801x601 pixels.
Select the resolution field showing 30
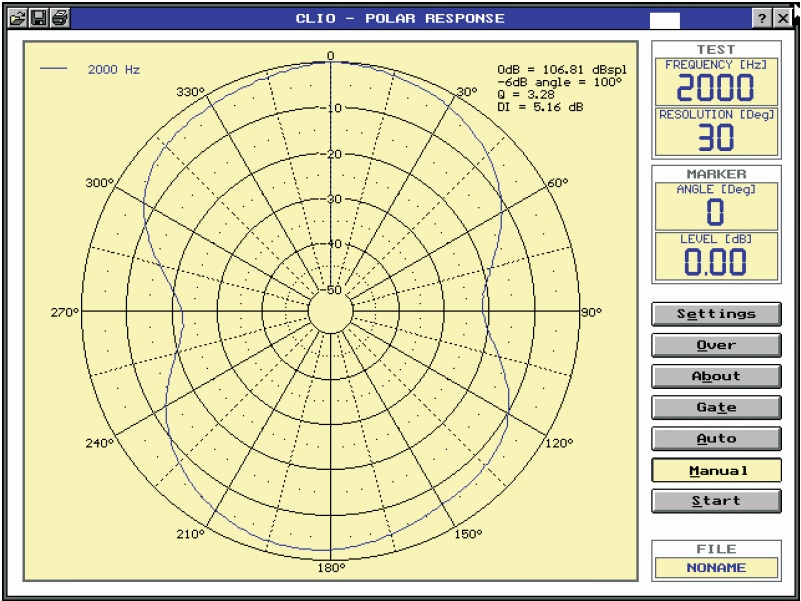pyautogui.click(x=716, y=131)
